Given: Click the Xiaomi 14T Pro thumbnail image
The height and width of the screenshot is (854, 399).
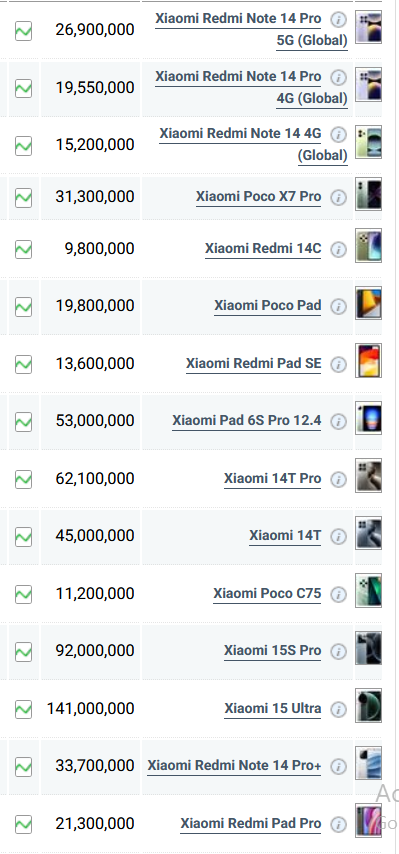Looking at the screenshot, I should (369, 475).
